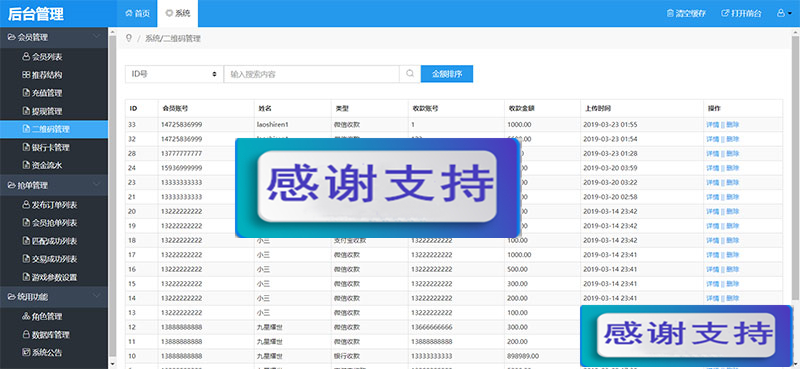The height and width of the screenshot is (369, 800).
Task: Click the 系统/二维码管理 breadcrumb text
Action: [172, 38]
